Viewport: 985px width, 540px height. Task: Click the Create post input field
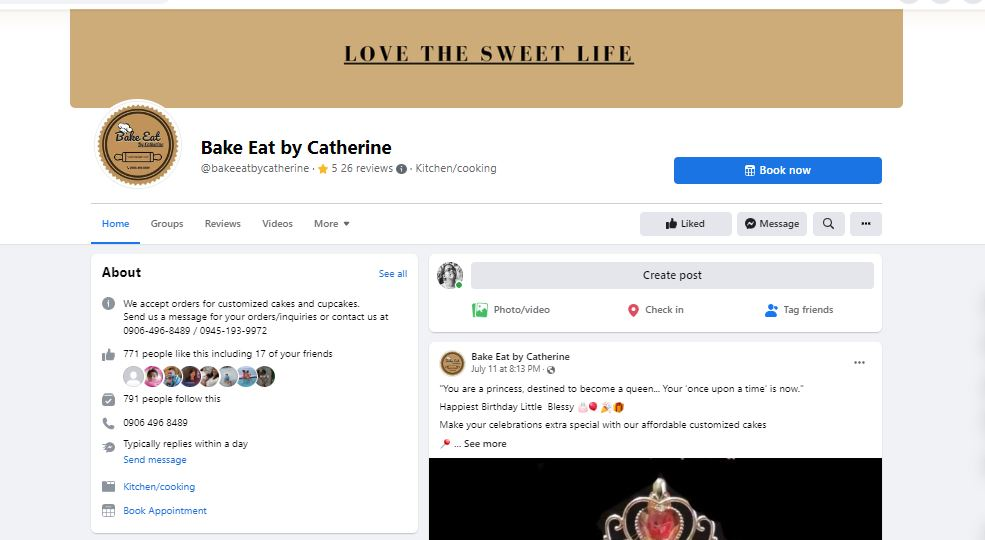tap(672, 275)
